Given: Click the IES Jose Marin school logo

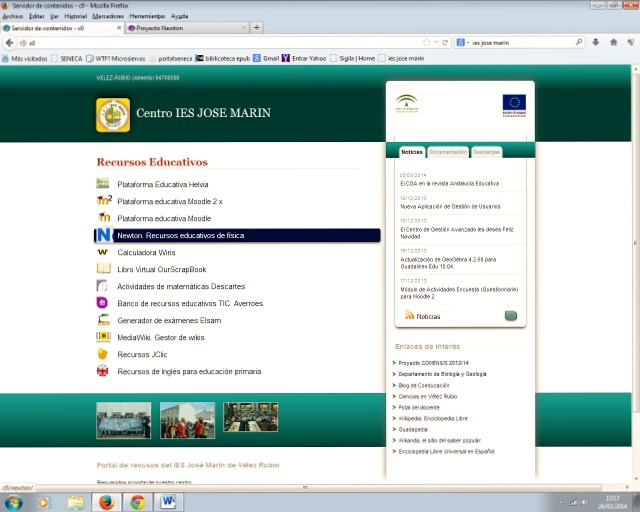Looking at the screenshot, I should [x=113, y=115].
